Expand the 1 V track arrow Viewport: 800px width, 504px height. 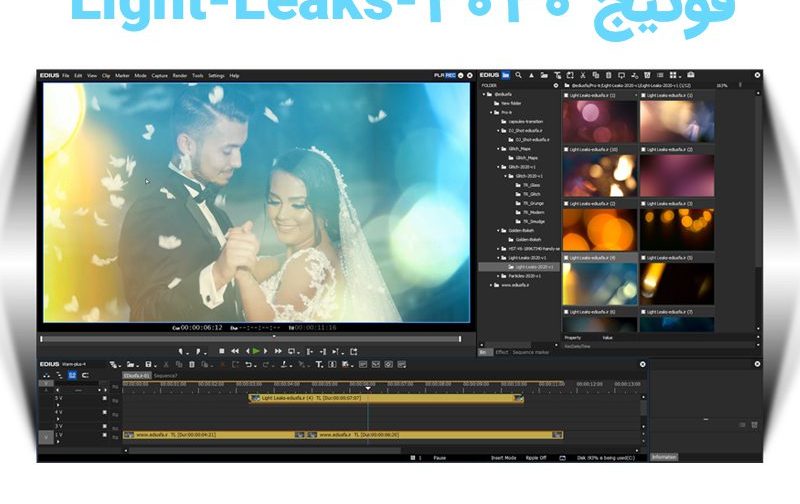coord(58,442)
